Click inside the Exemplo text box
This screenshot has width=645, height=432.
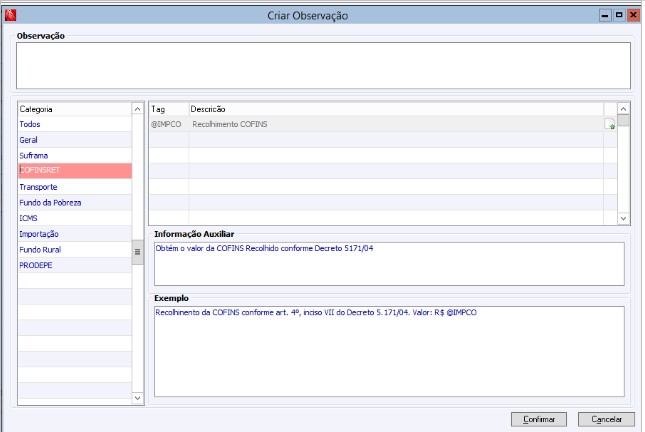point(389,351)
